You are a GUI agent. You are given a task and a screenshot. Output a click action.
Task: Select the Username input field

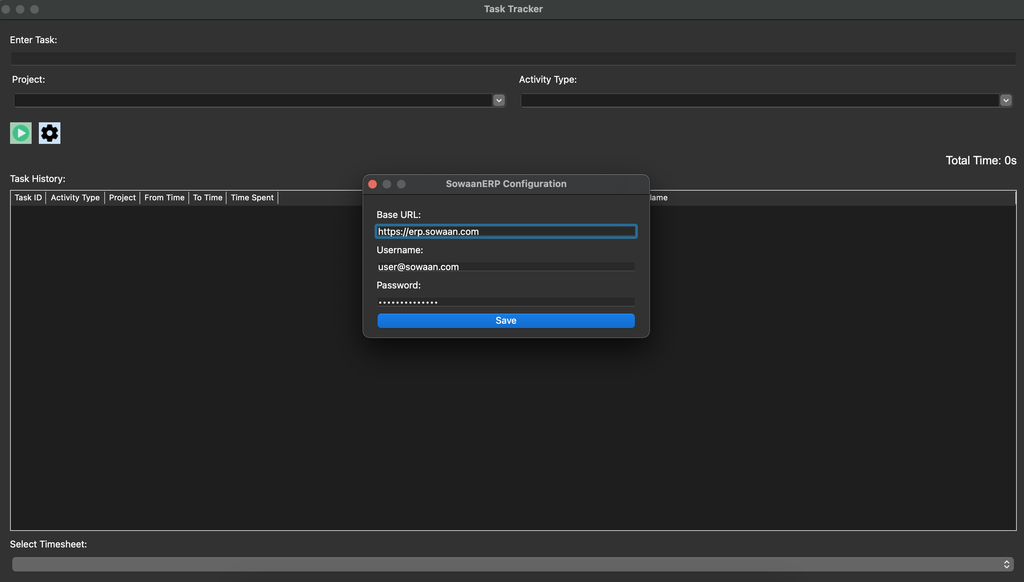point(506,266)
